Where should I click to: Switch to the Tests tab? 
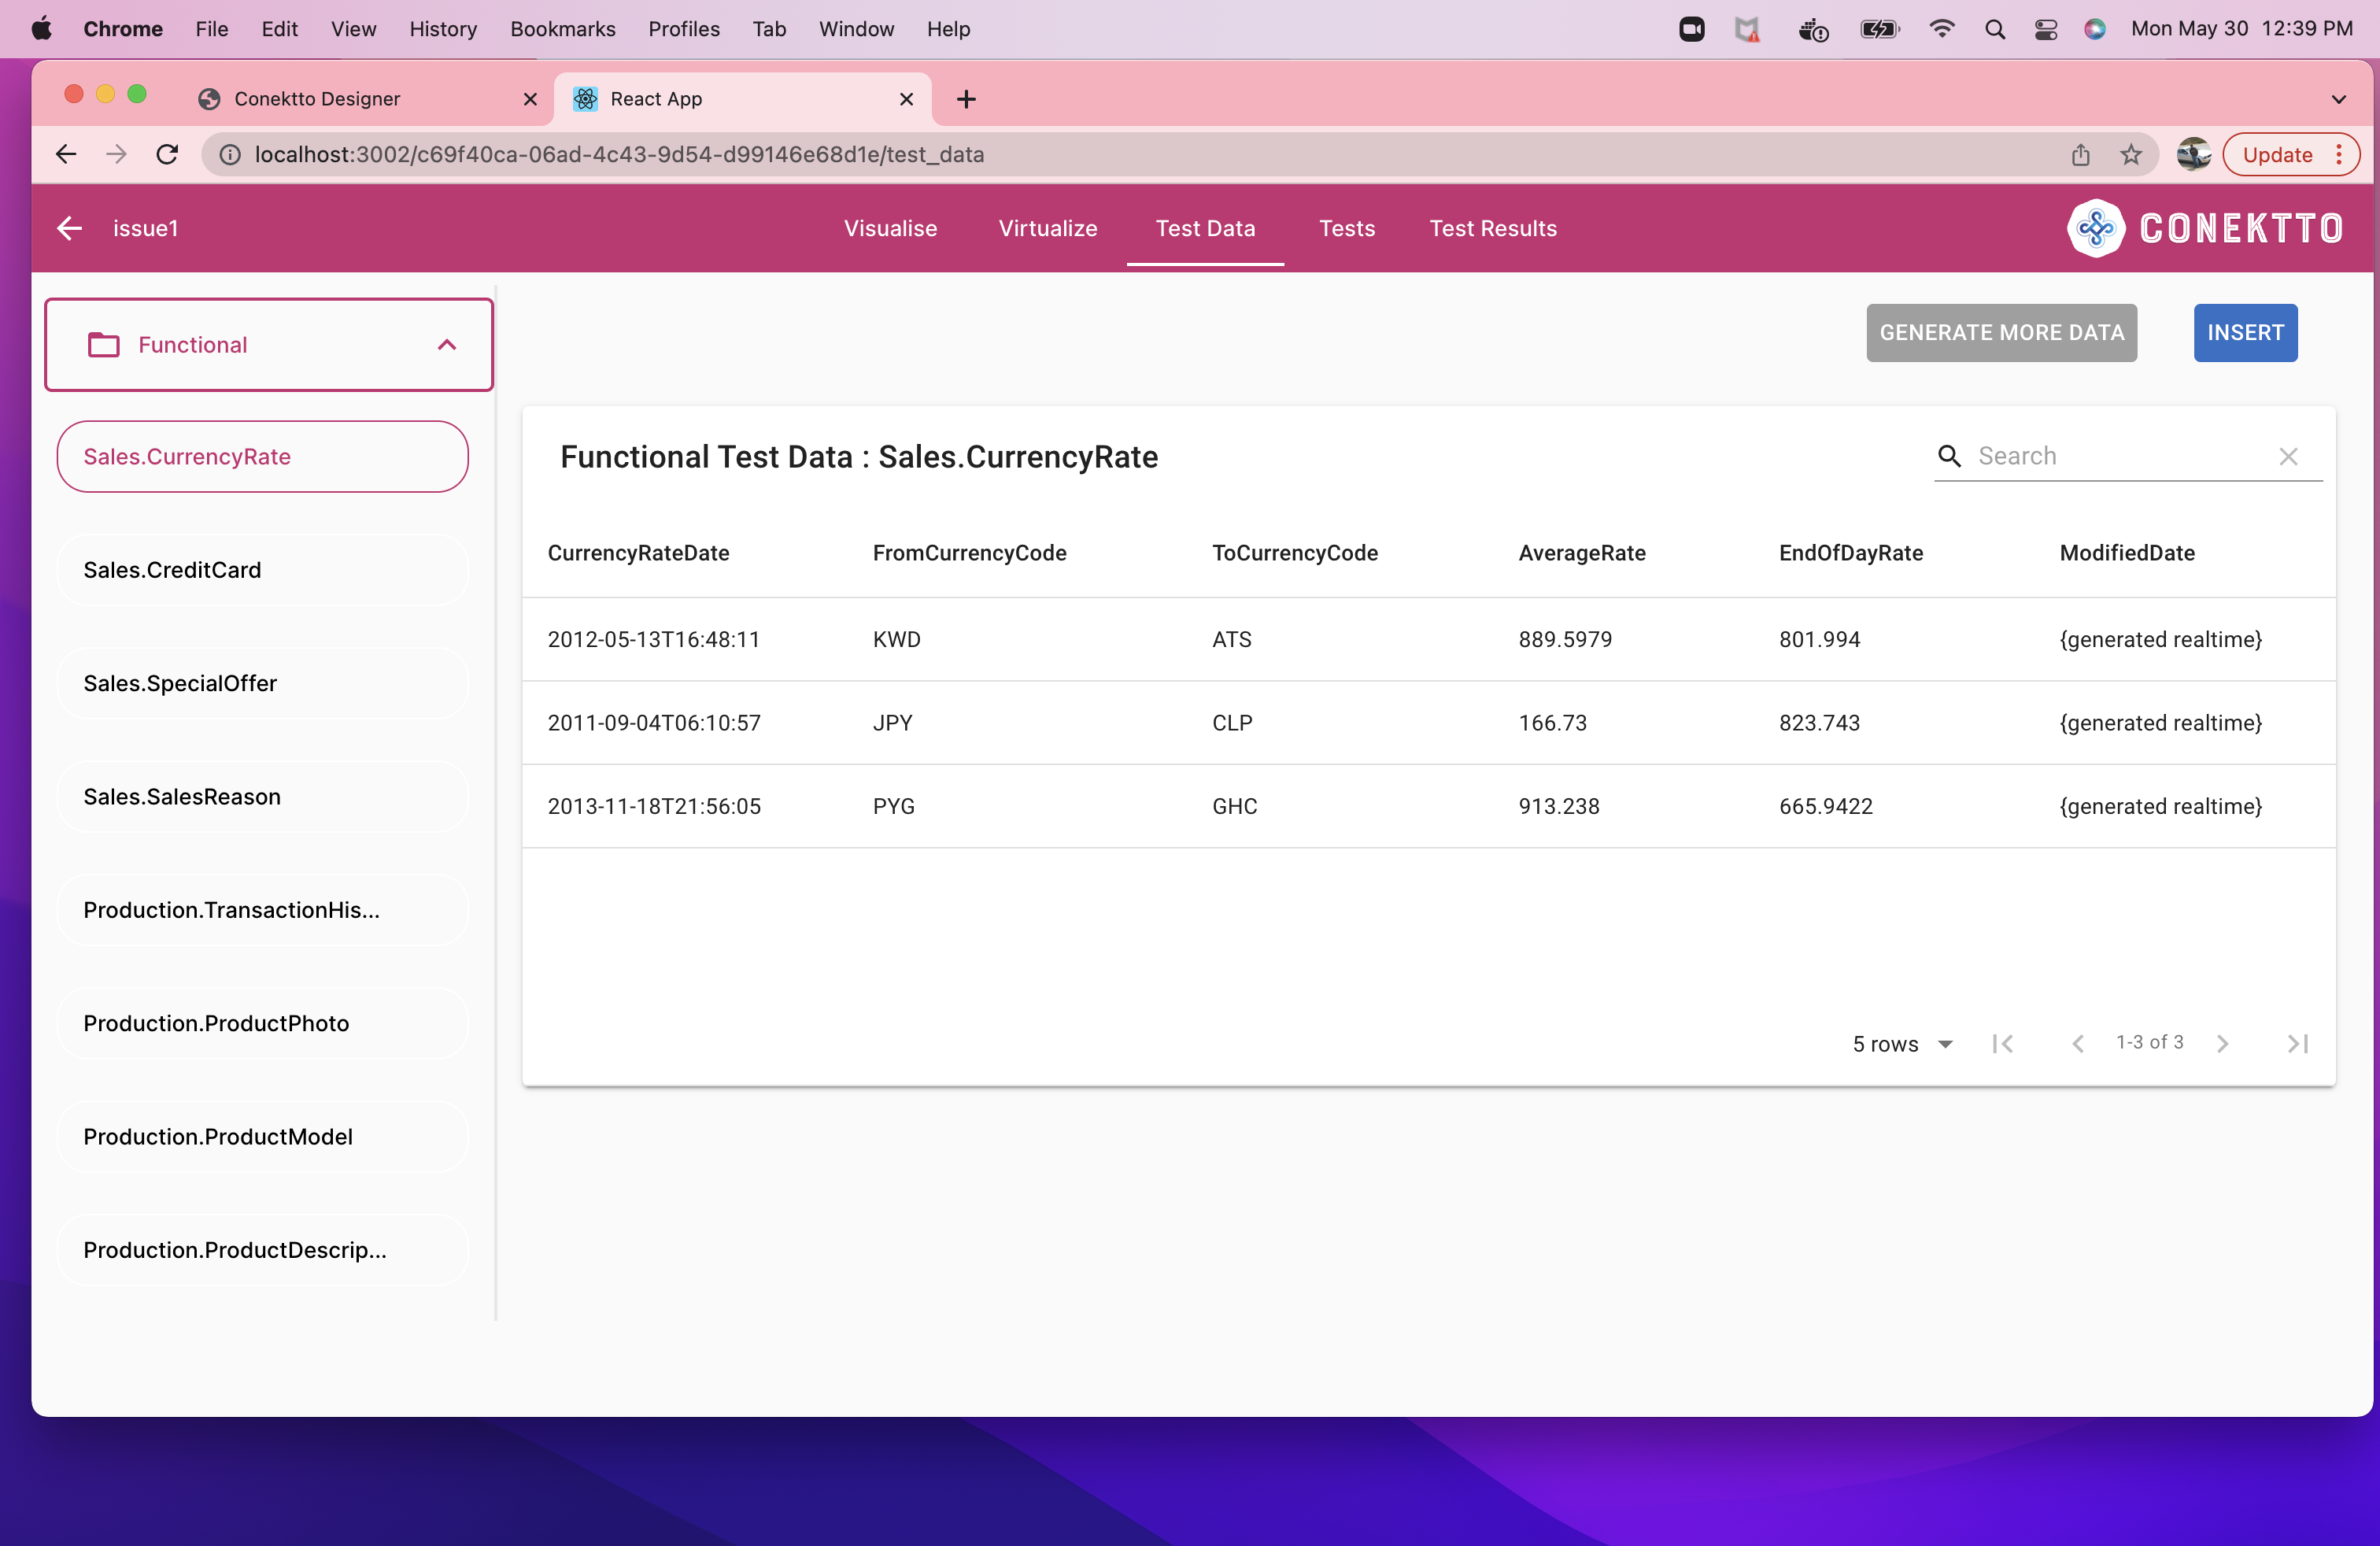click(1346, 228)
